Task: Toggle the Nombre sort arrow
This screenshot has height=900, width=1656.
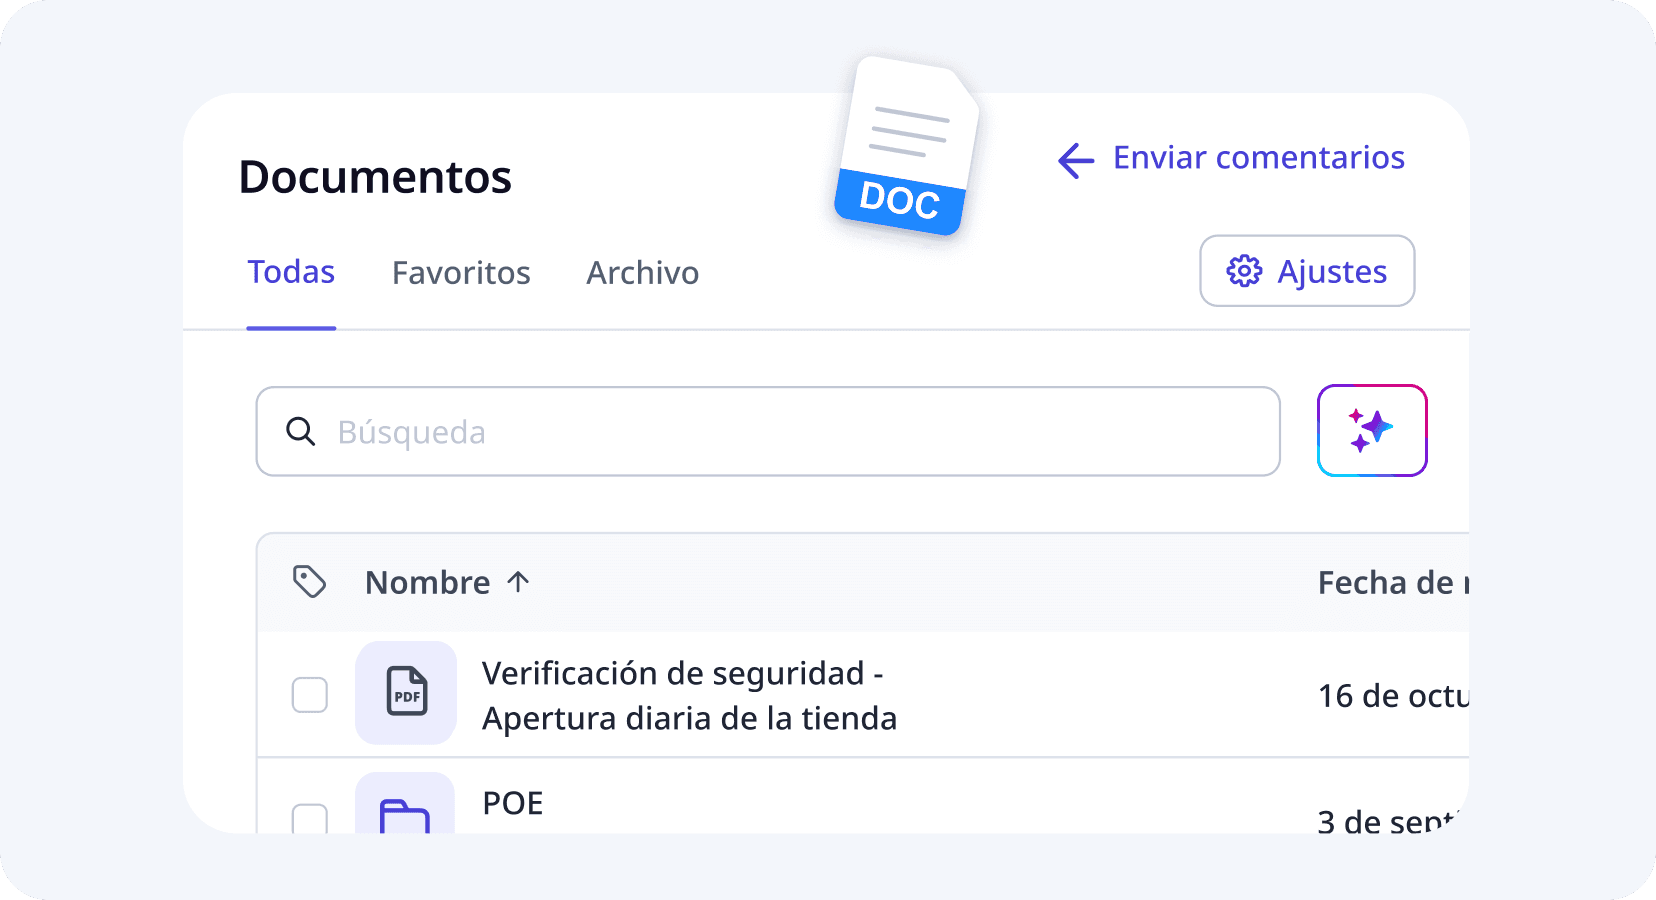Action: point(518,581)
